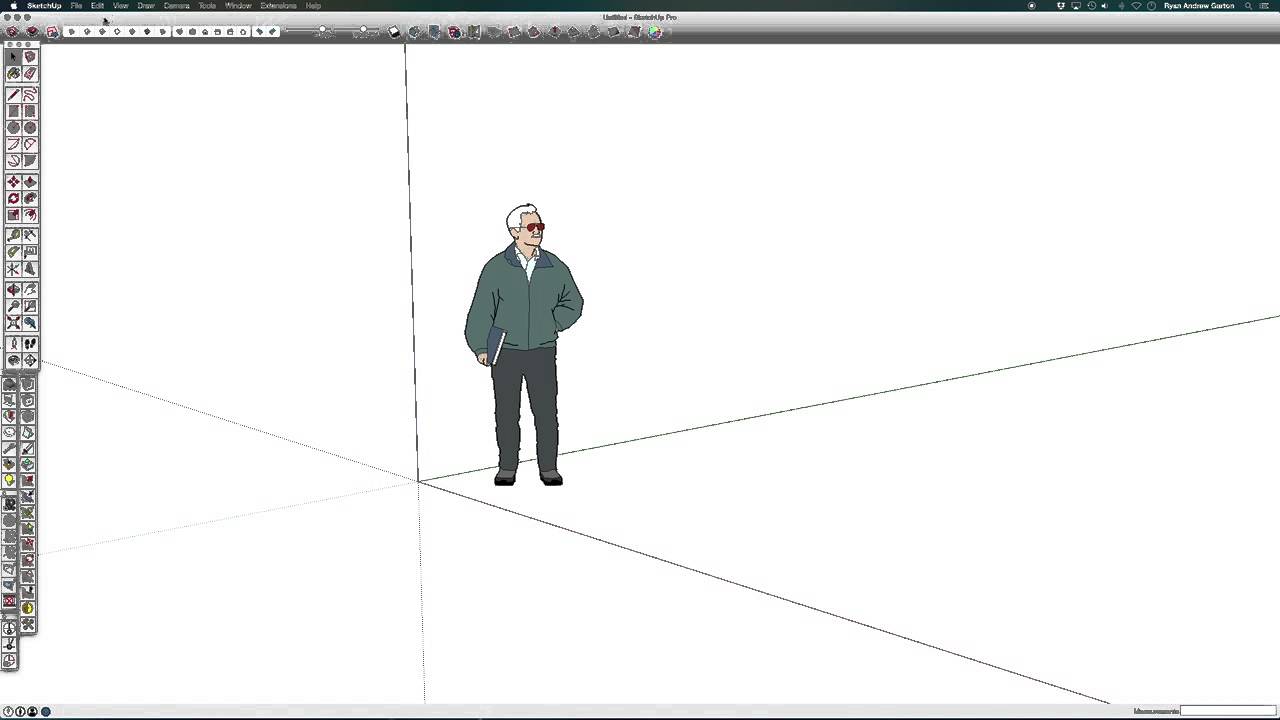The image size is (1280, 720).
Task: Click the Zoom Extents tool
Action: [x=13, y=323]
